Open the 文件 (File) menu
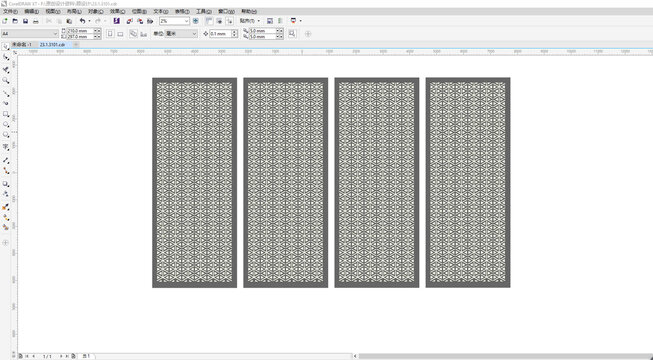The height and width of the screenshot is (360, 653). point(10,11)
